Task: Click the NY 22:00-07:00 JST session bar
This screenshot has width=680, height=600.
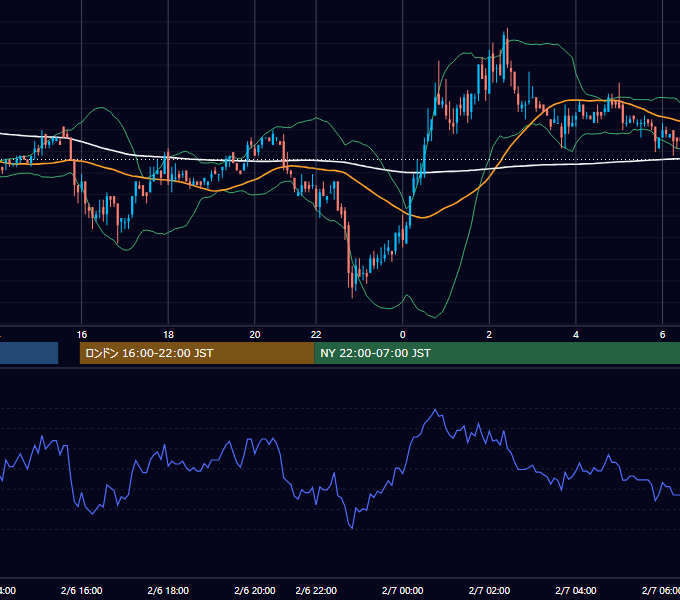Action: pyautogui.click(x=497, y=353)
